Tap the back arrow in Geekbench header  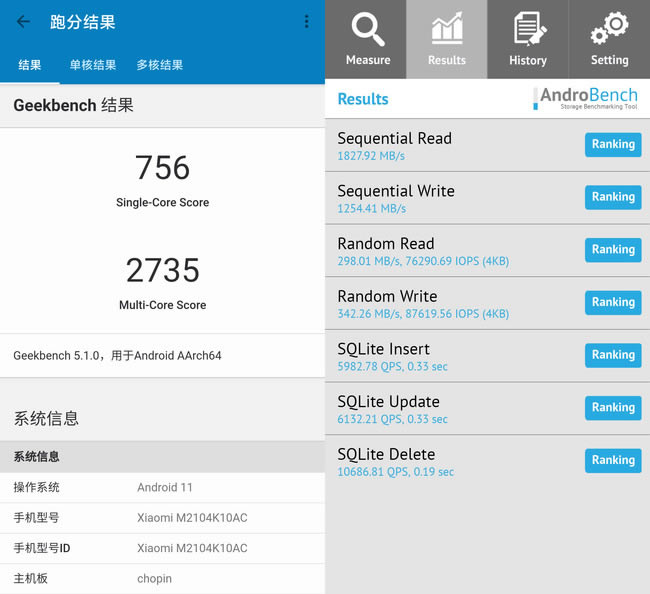point(23,22)
